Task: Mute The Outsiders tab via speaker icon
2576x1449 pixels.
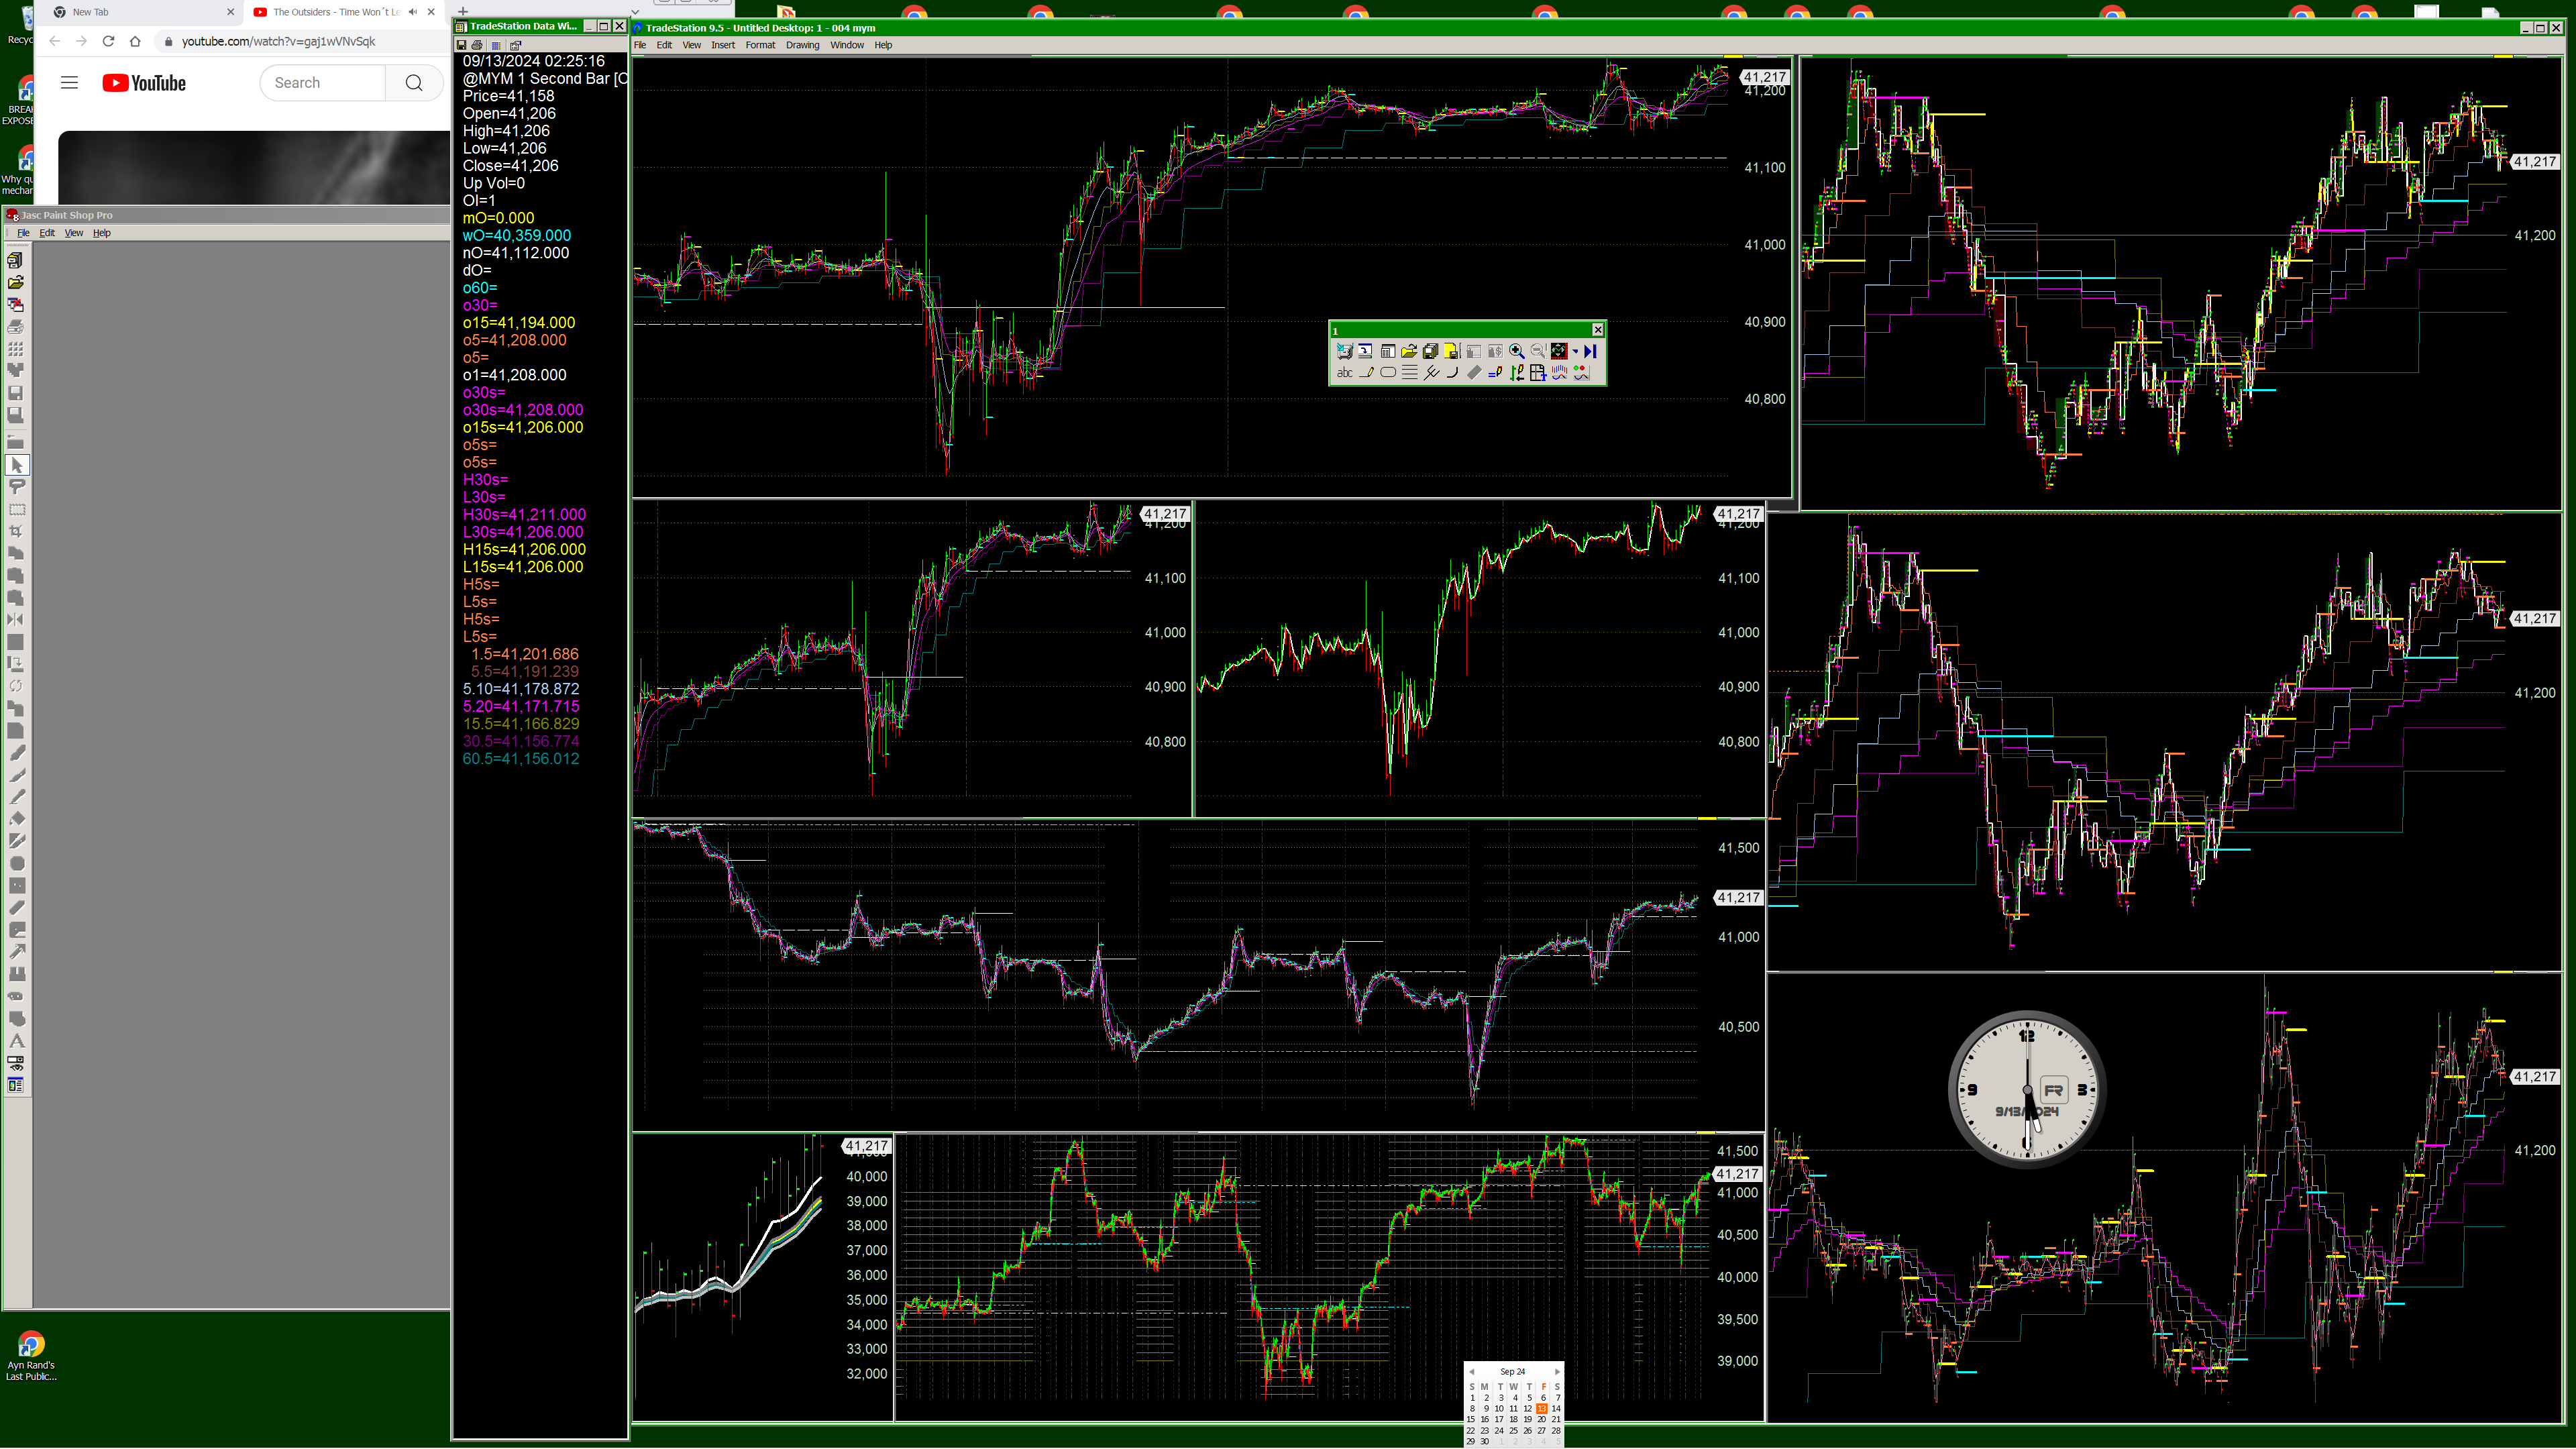Action: [x=413, y=12]
